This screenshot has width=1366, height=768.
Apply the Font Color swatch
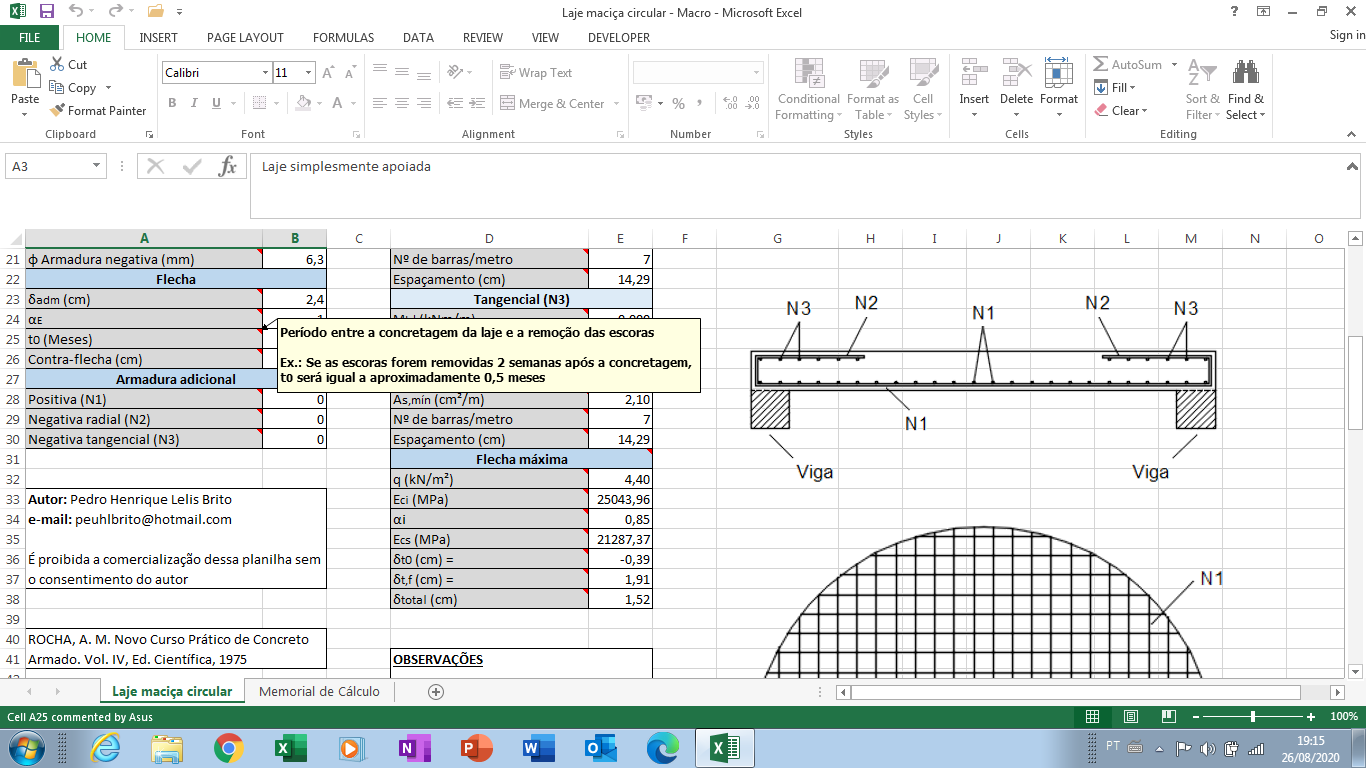(x=336, y=103)
